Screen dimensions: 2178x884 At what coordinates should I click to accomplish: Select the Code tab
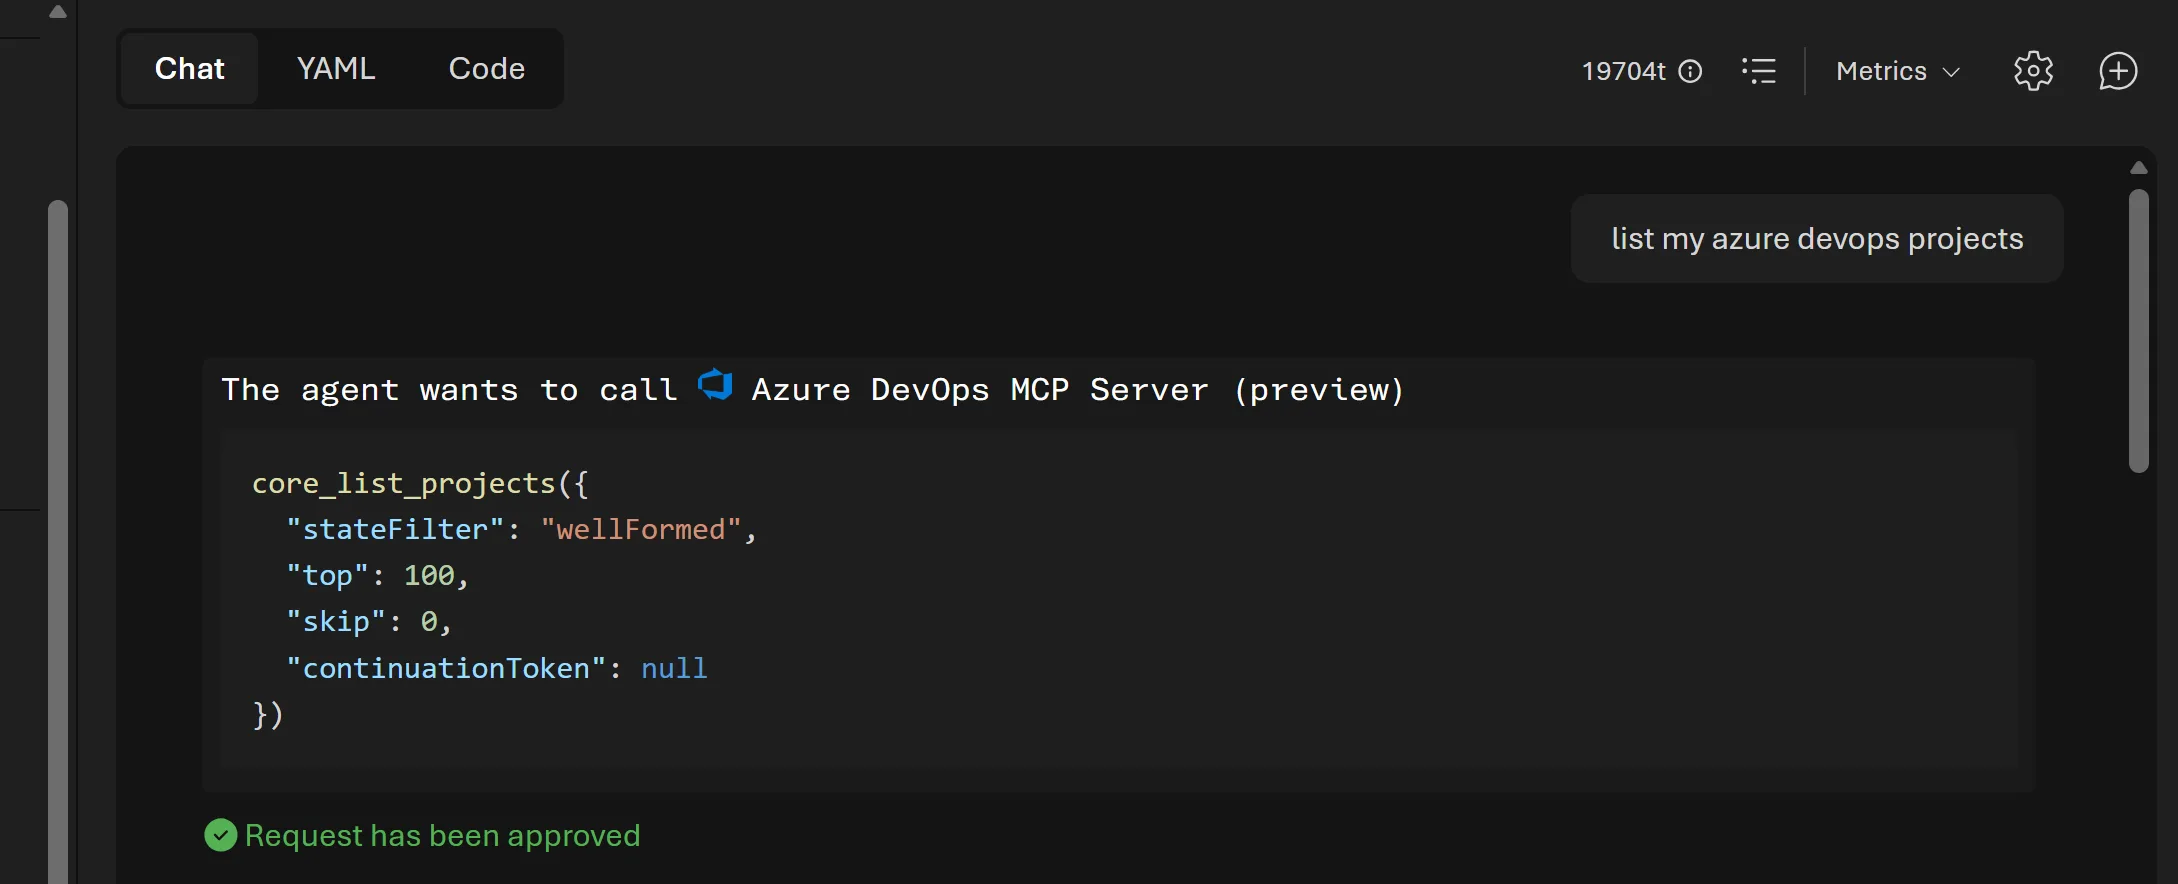click(x=486, y=69)
